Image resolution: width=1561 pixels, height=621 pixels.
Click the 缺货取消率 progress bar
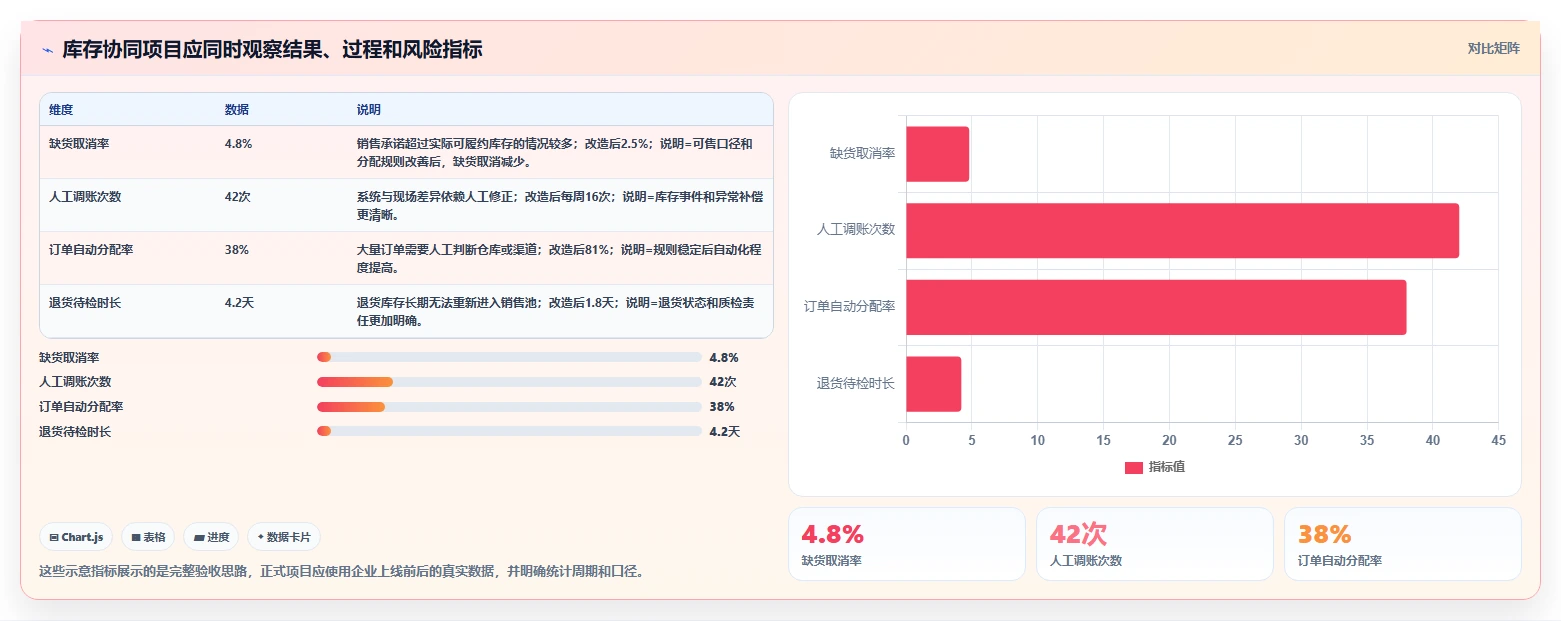tap(509, 357)
